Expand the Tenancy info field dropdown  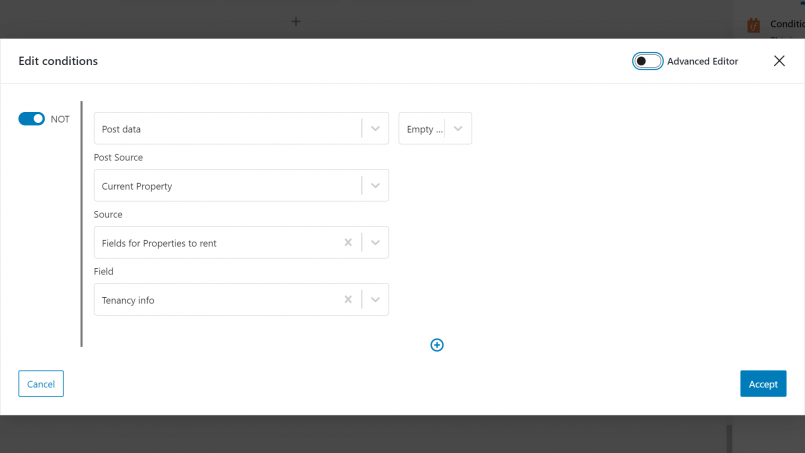375,300
